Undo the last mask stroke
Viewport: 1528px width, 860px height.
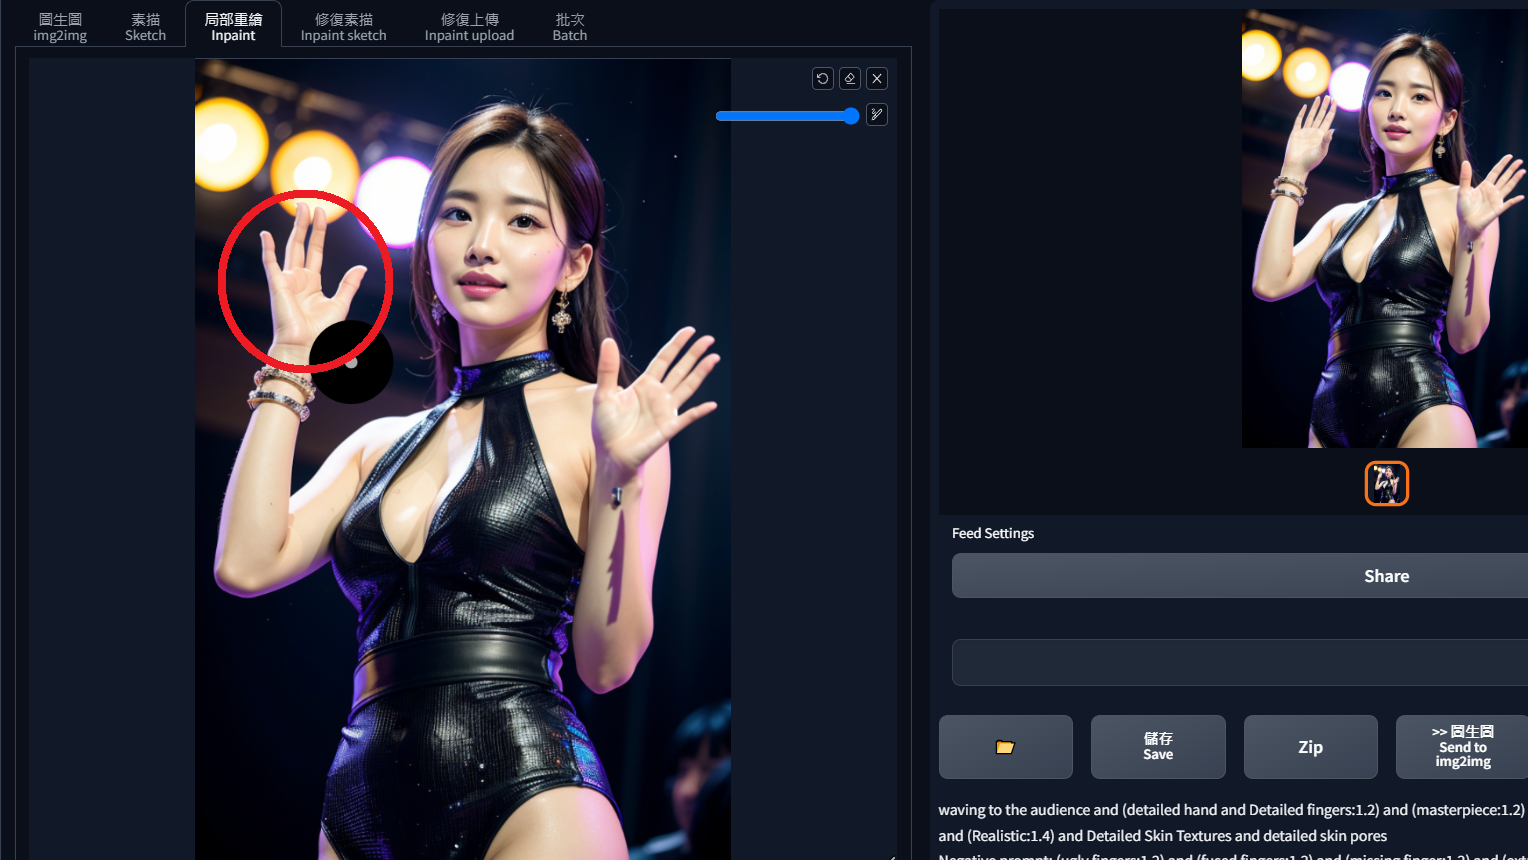[823, 78]
